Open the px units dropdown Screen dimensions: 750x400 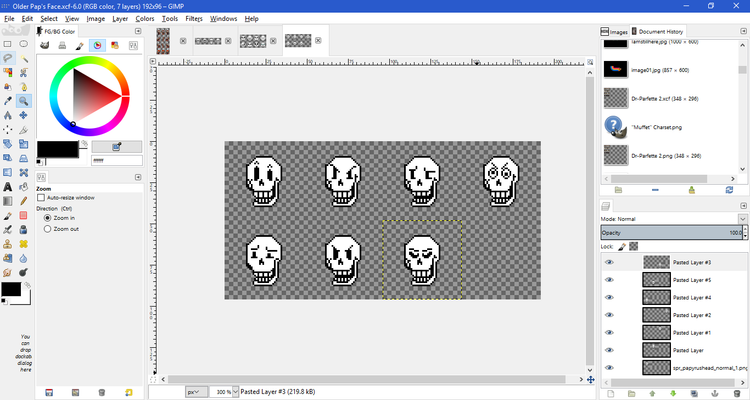pyautogui.click(x=196, y=391)
